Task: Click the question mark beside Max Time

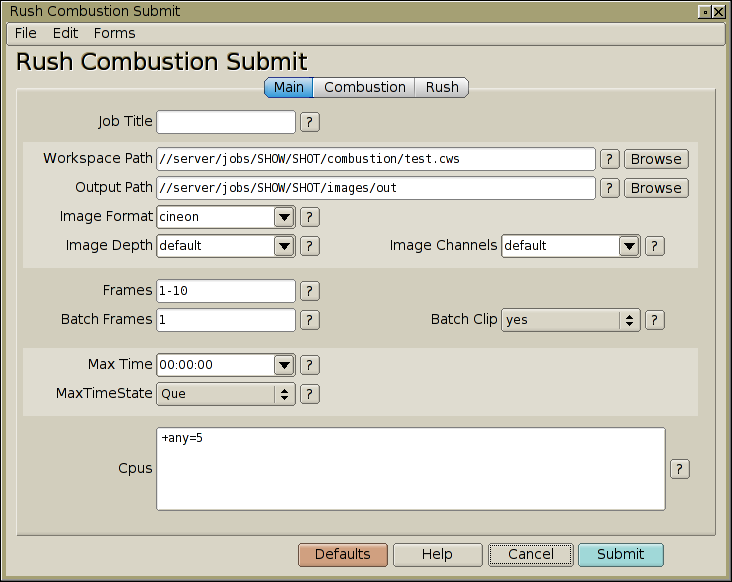Action: [x=310, y=365]
